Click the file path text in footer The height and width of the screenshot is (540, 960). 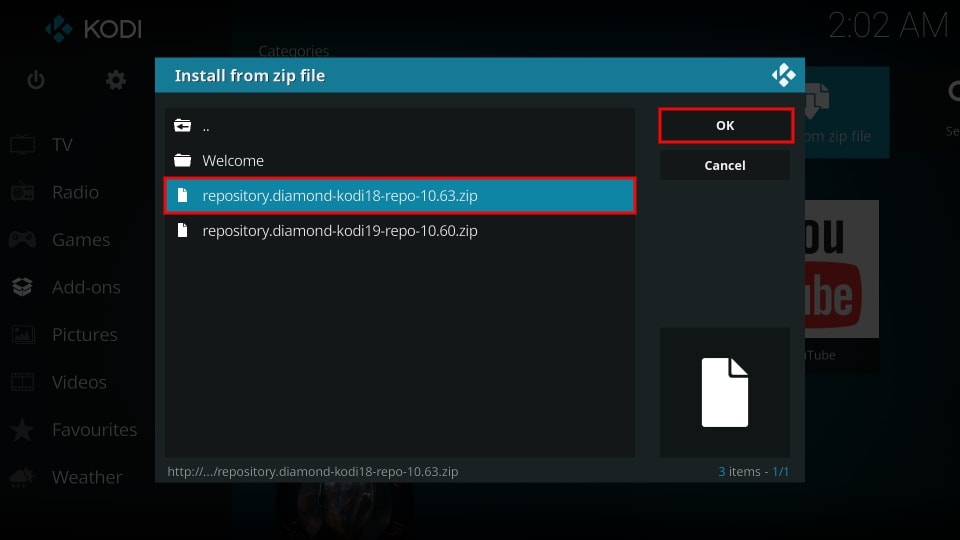(313, 471)
